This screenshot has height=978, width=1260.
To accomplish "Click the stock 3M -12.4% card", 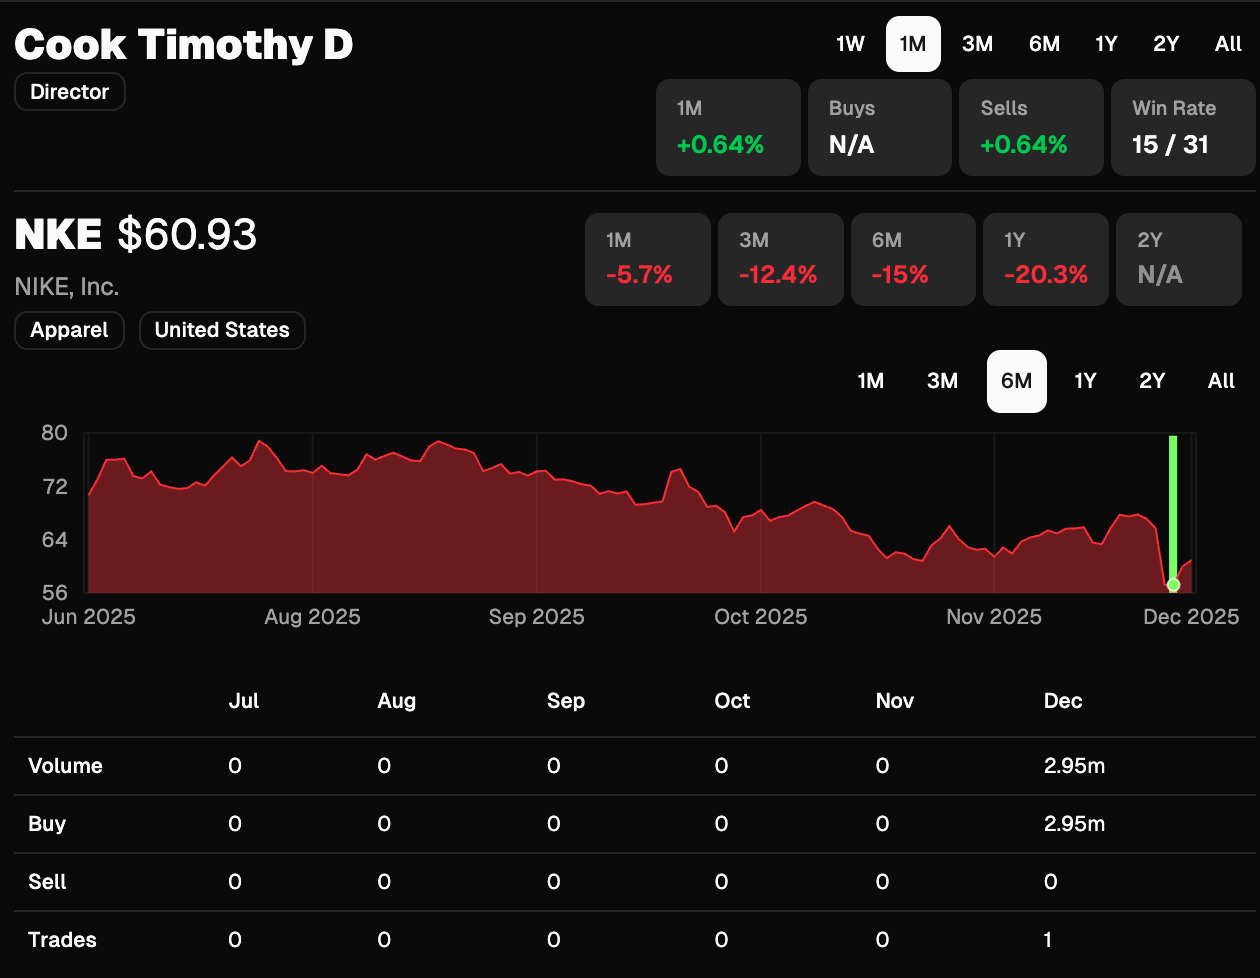I will pyautogui.click(x=780, y=259).
